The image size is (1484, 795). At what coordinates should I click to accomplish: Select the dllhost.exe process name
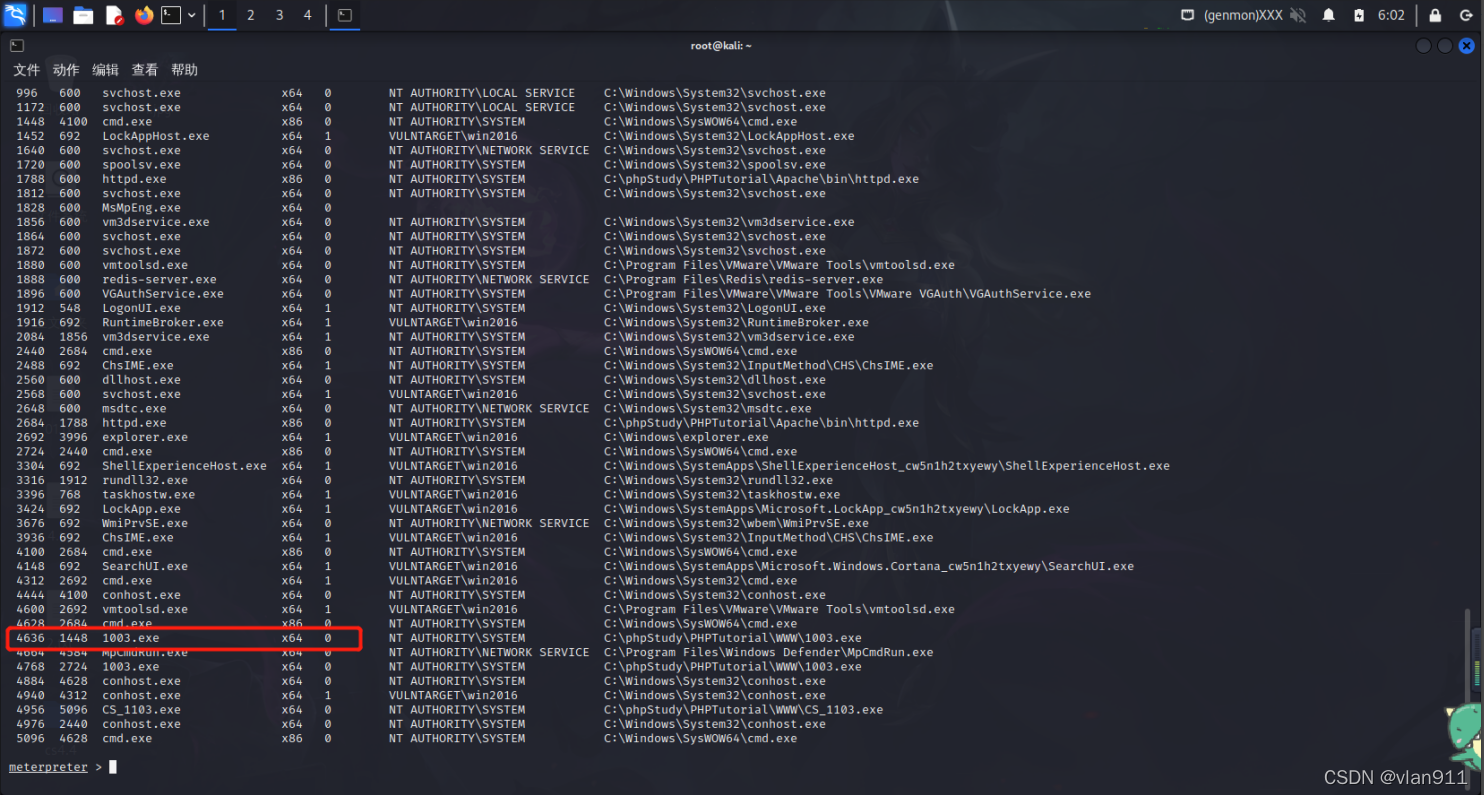coord(141,380)
